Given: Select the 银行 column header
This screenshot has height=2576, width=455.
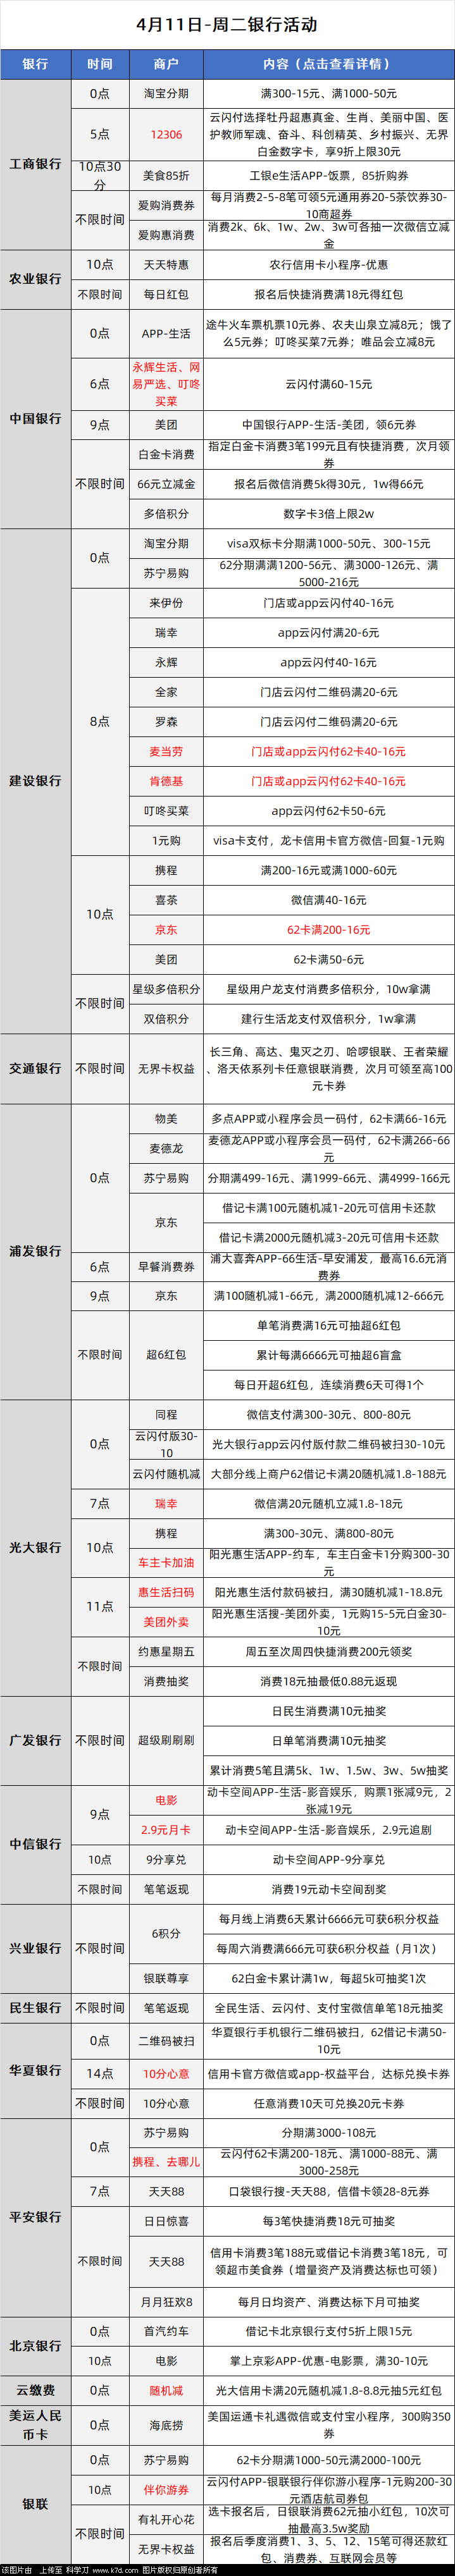Looking at the screenshot, I should point(35,64).
